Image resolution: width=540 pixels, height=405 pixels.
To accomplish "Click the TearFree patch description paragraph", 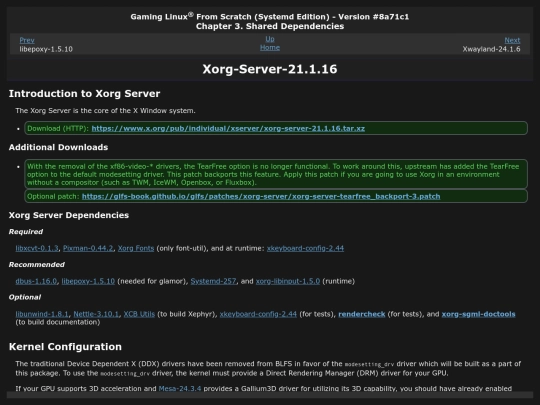I will coord(276,174).
